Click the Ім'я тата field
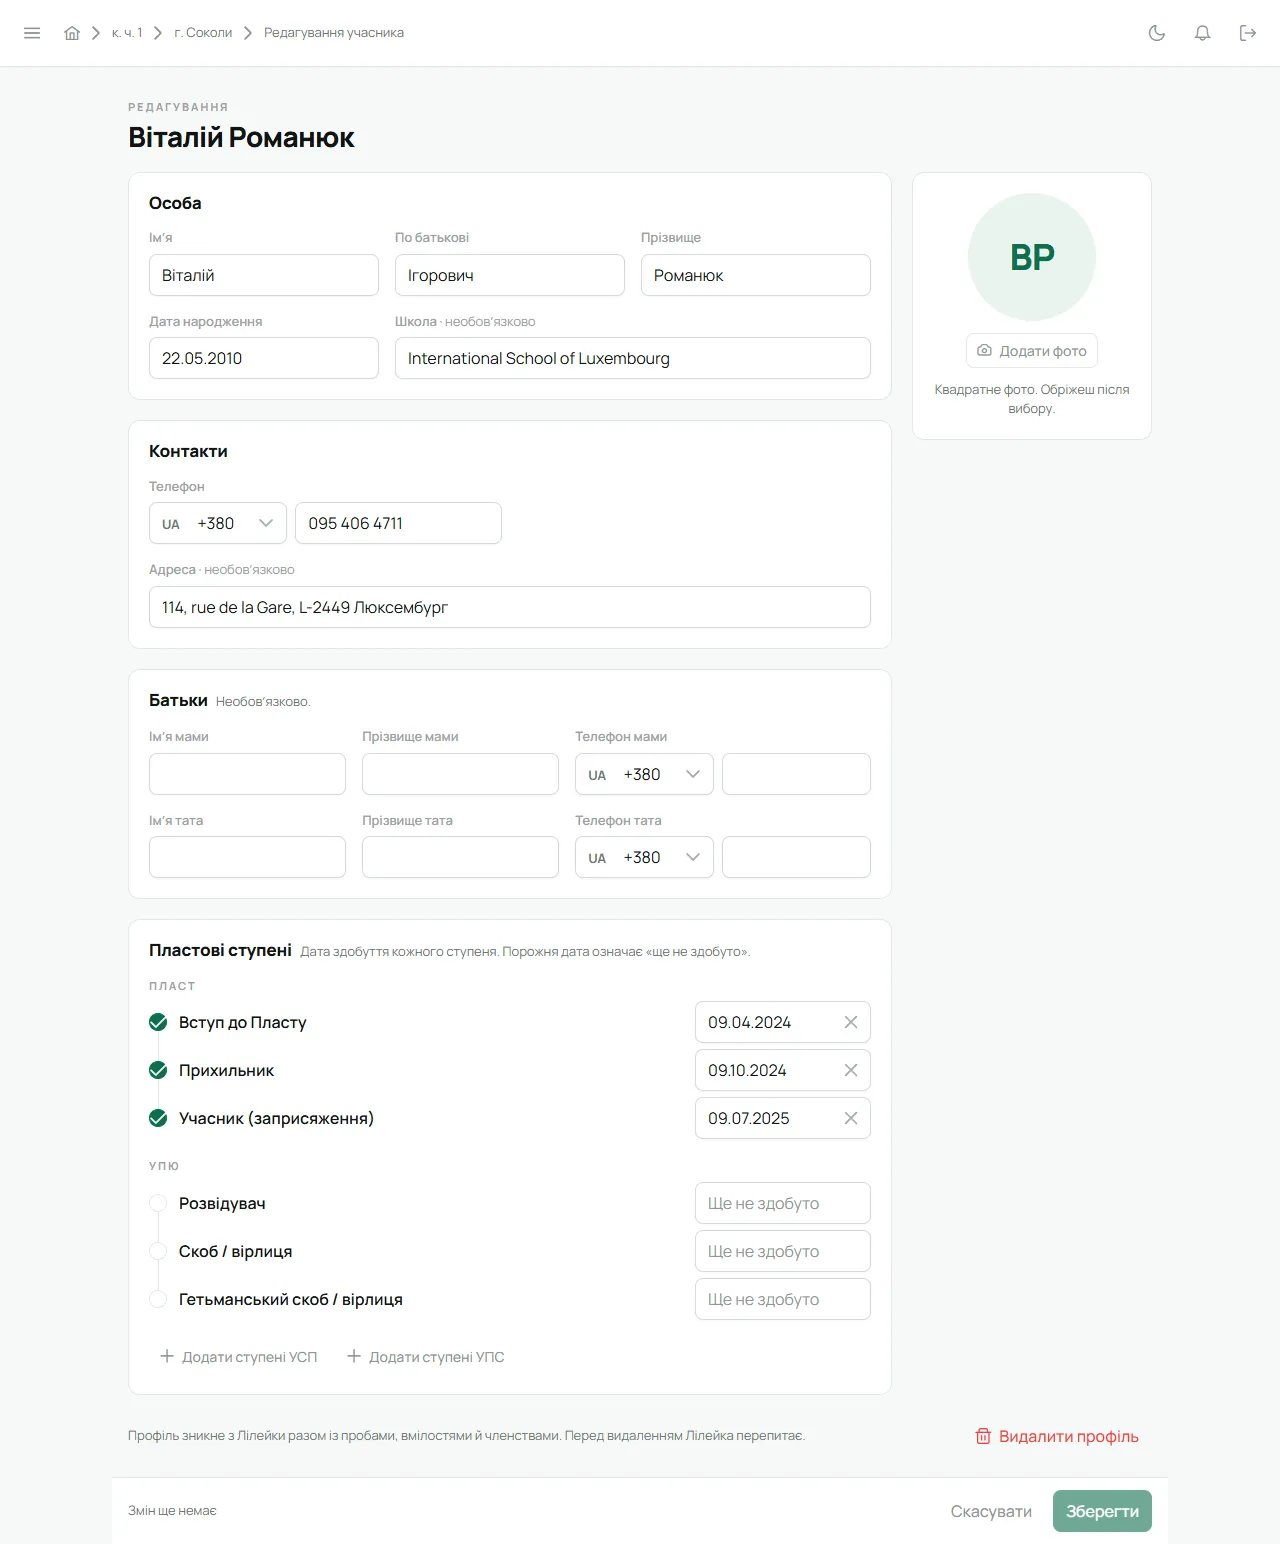 [x=247, y=857]
